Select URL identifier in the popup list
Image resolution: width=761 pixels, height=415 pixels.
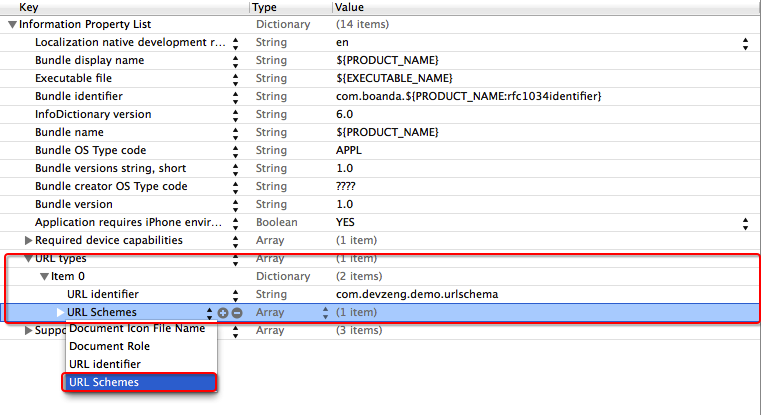[x=105, y=364]
